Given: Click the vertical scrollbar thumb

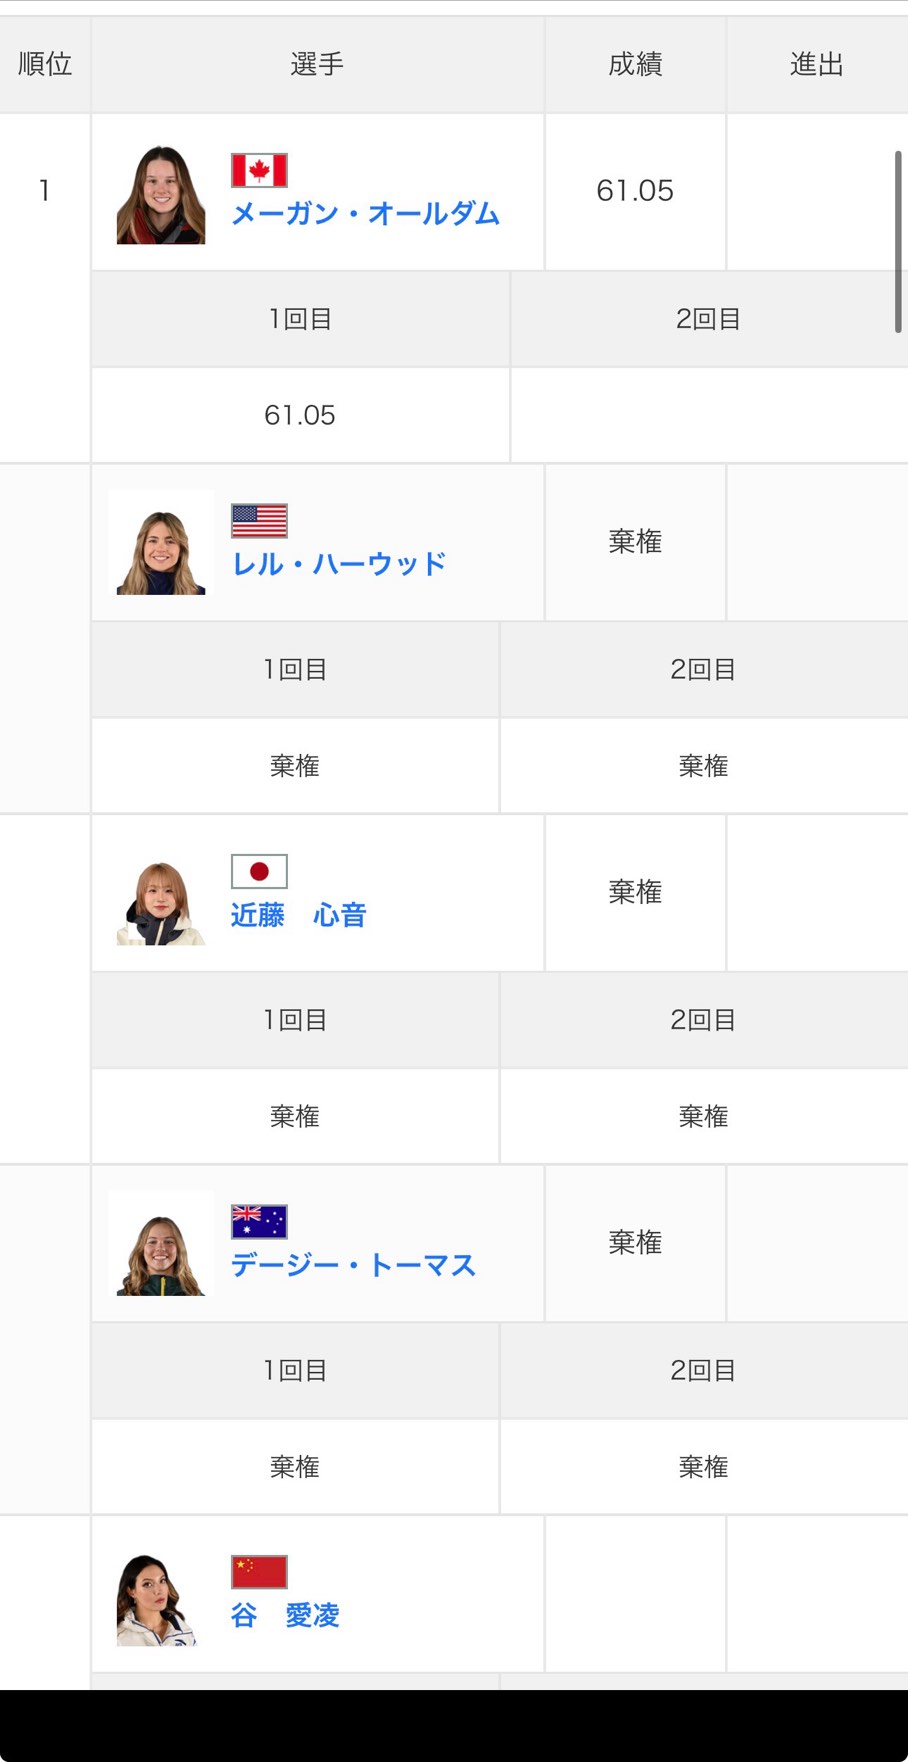Looking at the screenshot, I should click(898, 242).
